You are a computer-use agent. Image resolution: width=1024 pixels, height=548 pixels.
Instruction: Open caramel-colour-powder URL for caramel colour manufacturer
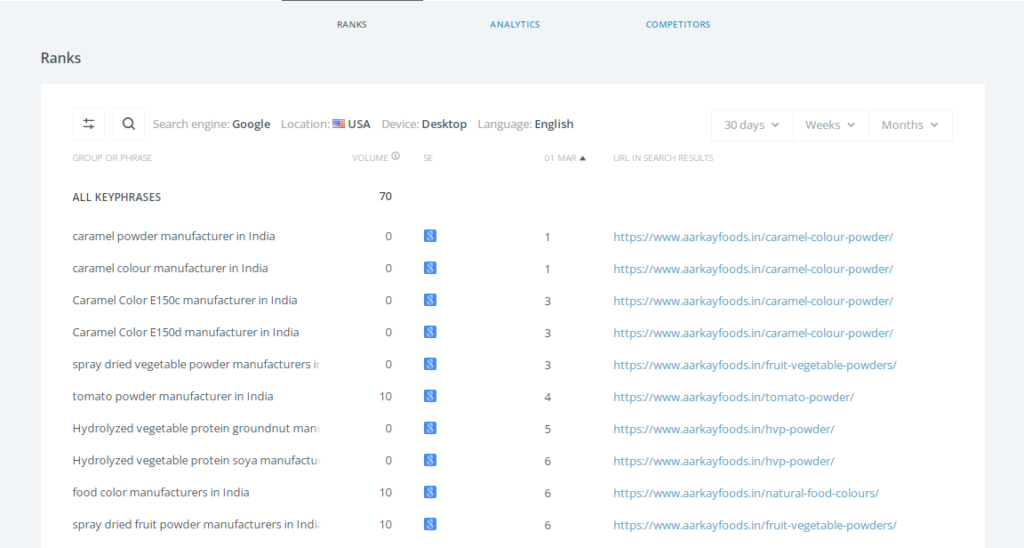click(x=753, y=269)
